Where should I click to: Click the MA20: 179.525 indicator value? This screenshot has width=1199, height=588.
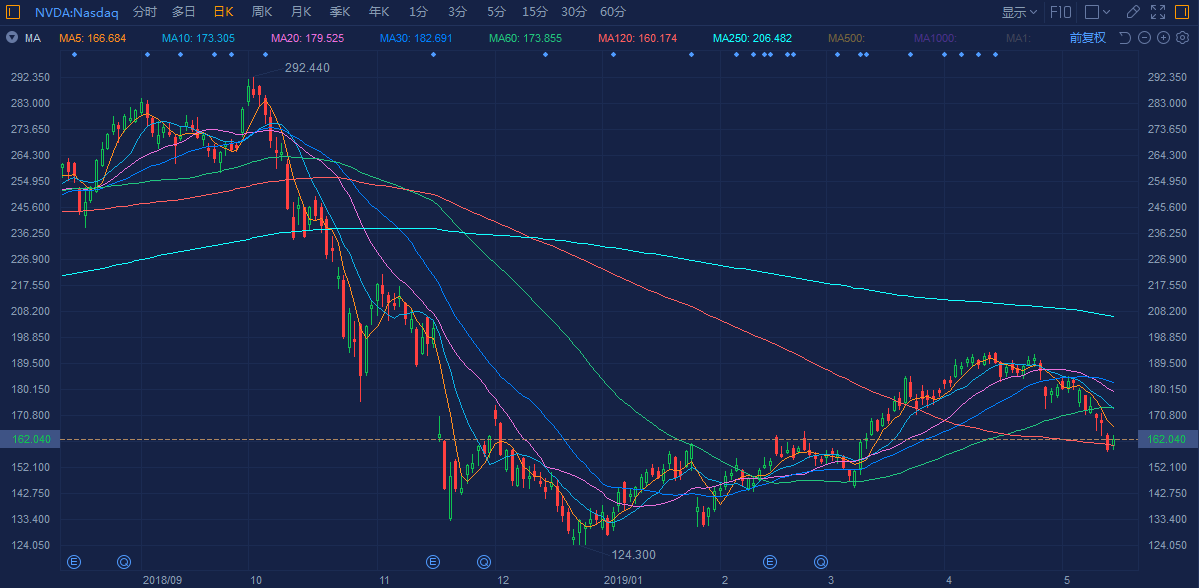pyautogui.click(x=307, y=38)
